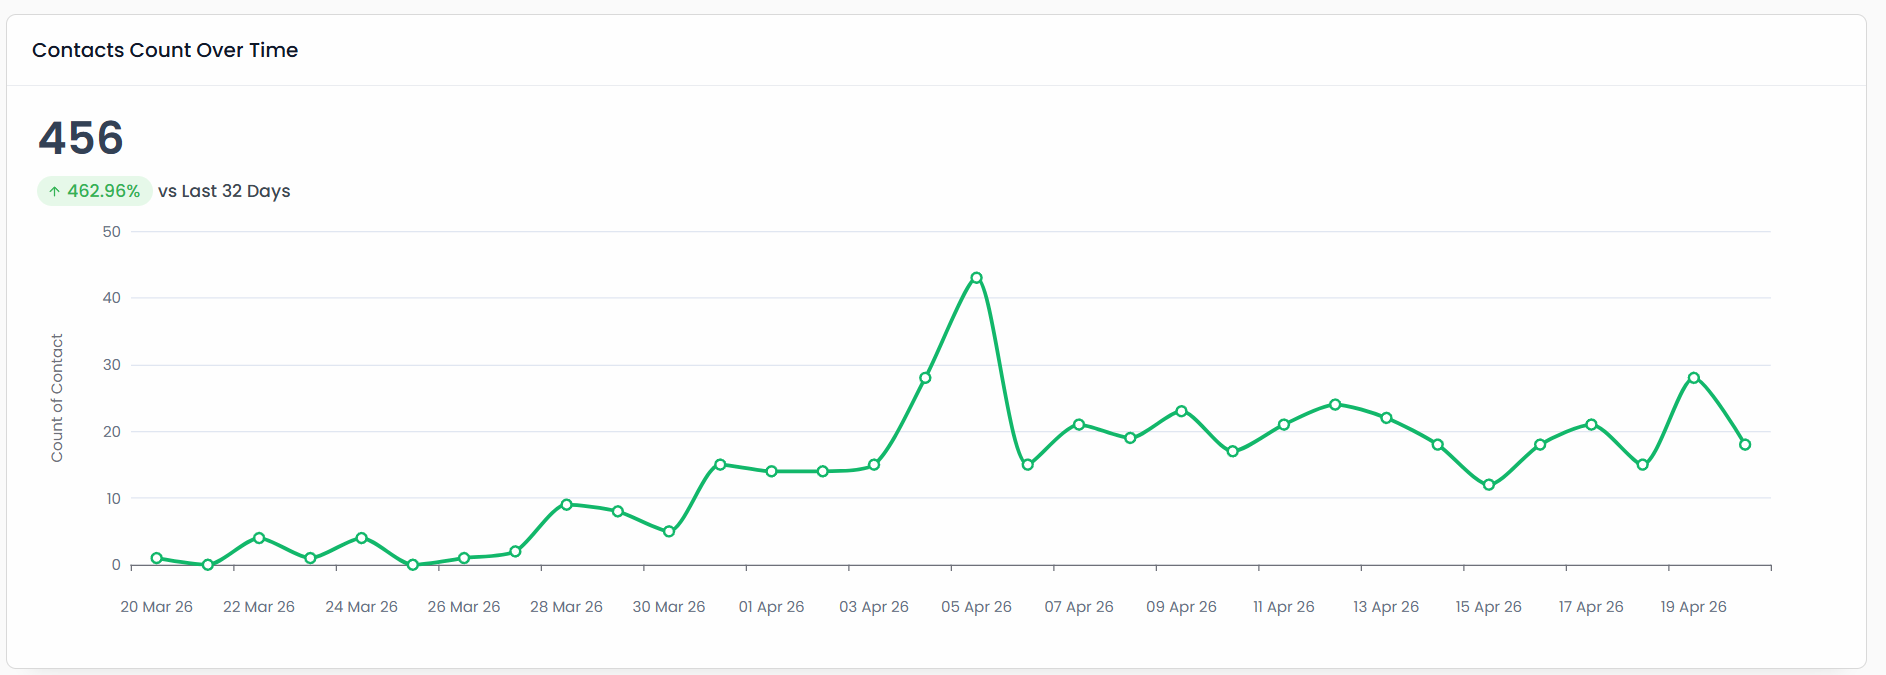Screen dimensions: 1886x675
Task: Click the 'Count of Contact' y-axis title
Action: tap(57, 398)
